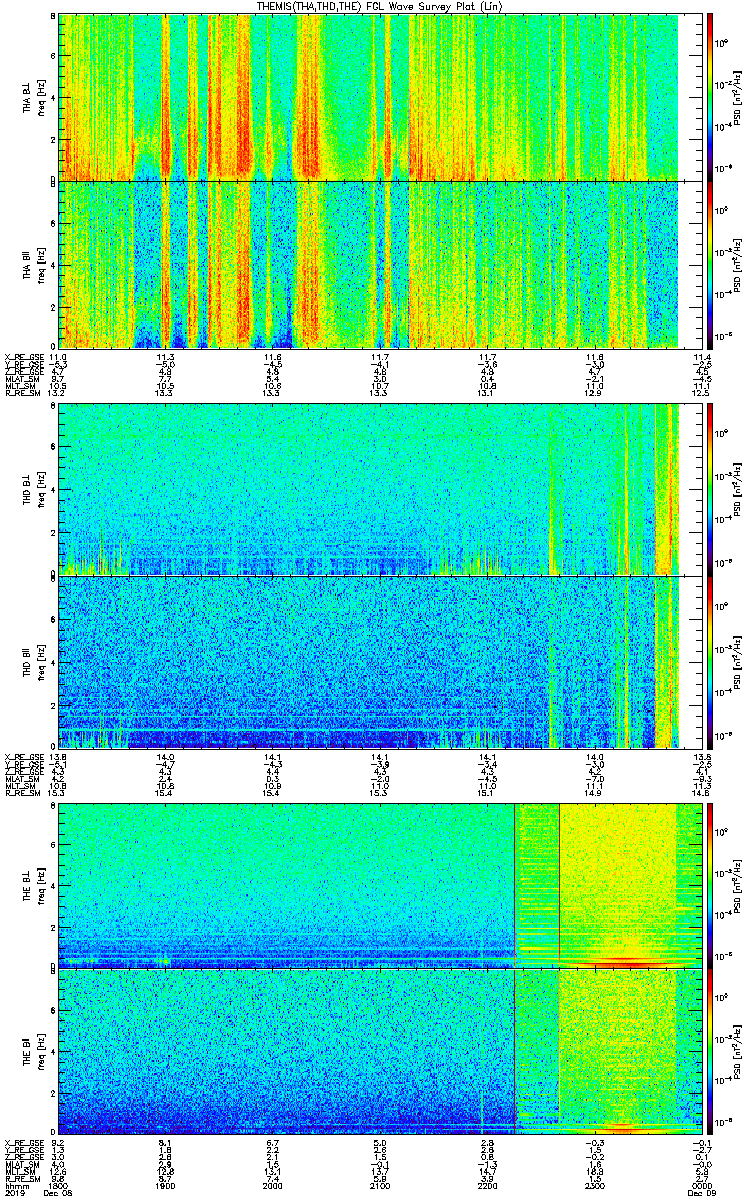
Task: Click the 2000 time tick label
Action: pyautogui.click(x=273, y=1187)
